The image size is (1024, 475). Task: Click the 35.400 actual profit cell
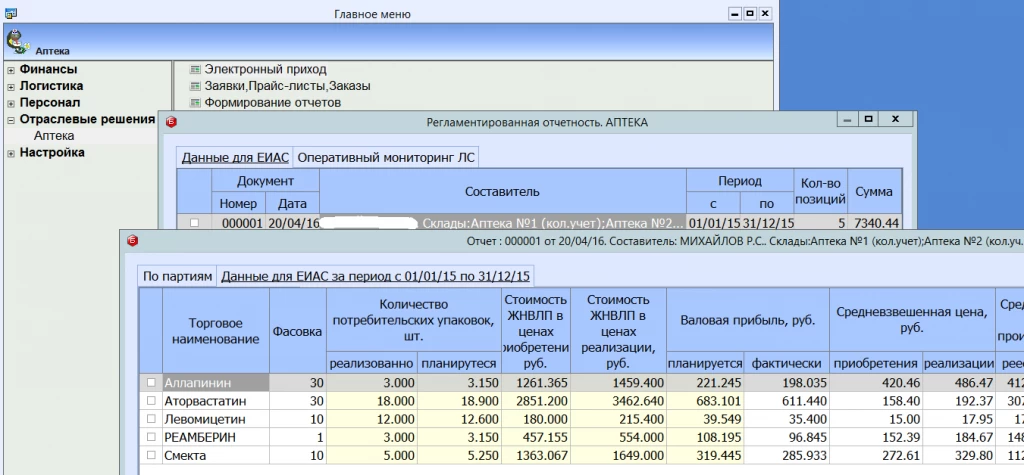point(786,419)
